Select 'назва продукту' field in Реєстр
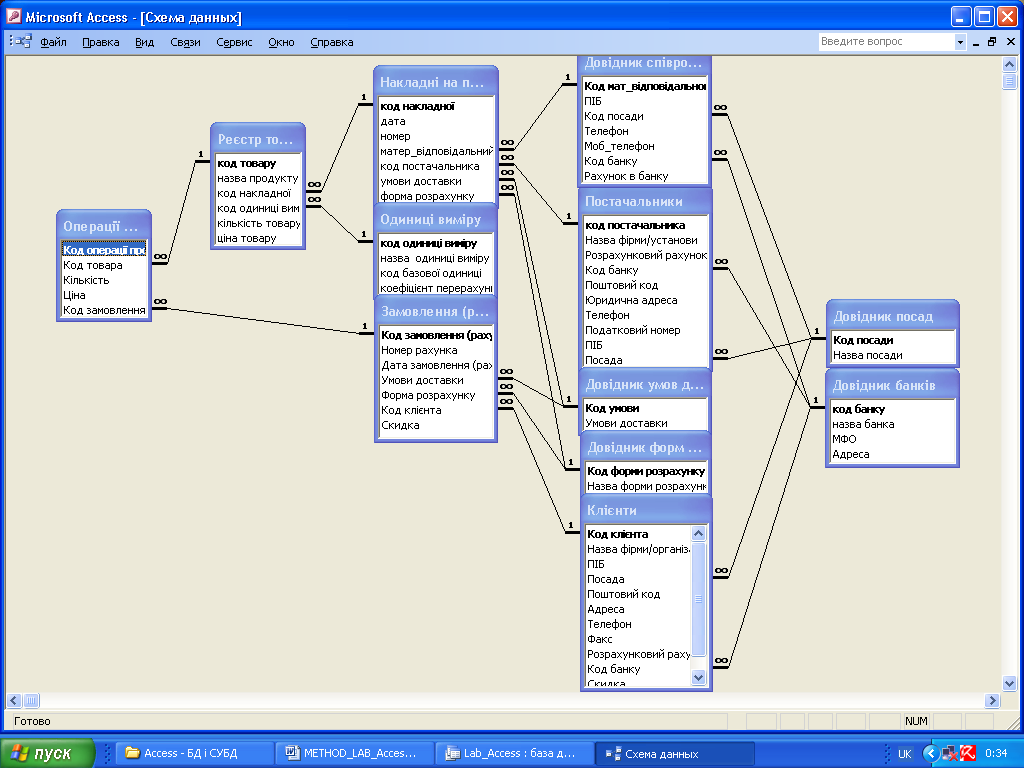 tap(258, 178)
